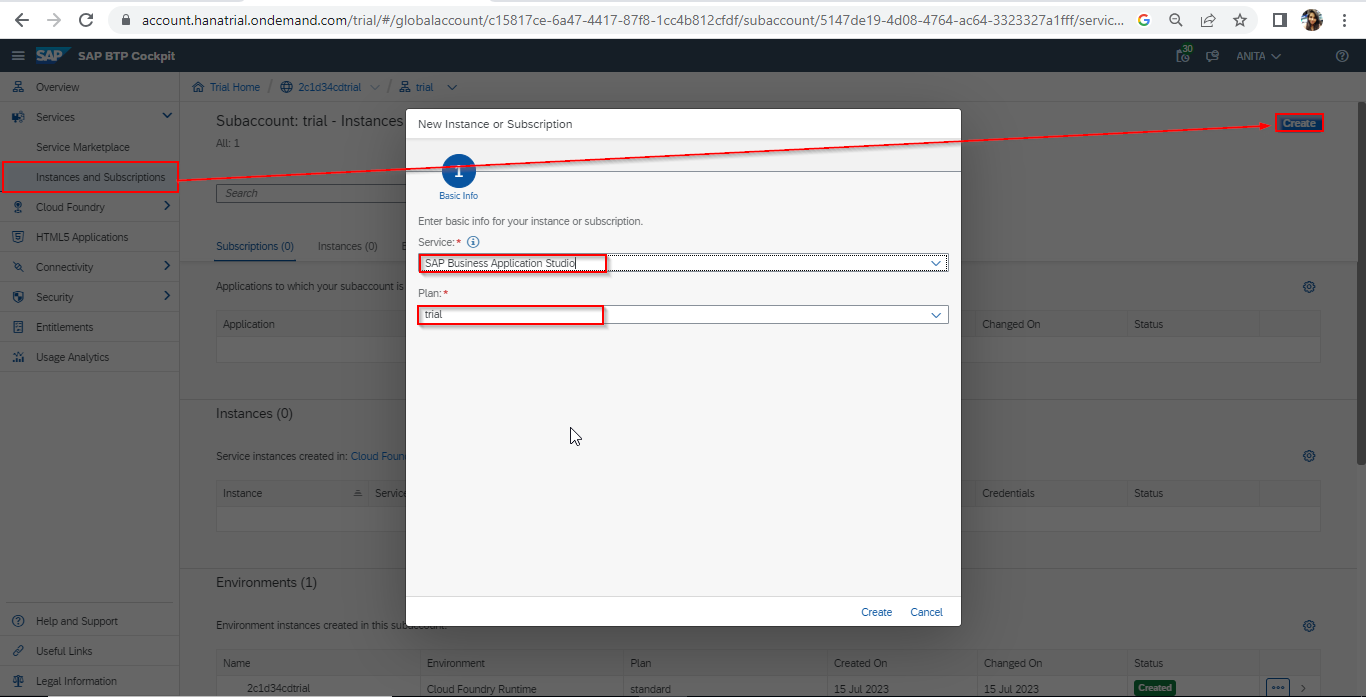Click the Credentials column header
Viewport: 1366px width, 697px height.
pos(1008,493)
